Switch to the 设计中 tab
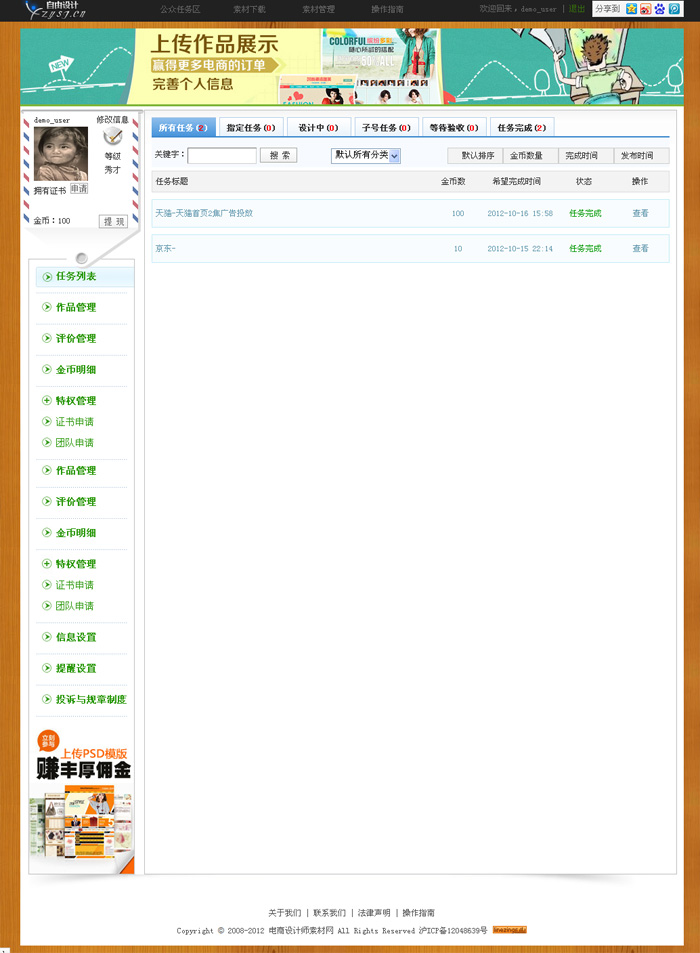The width and height of the screenshot is (700, 953). [318, 128]
